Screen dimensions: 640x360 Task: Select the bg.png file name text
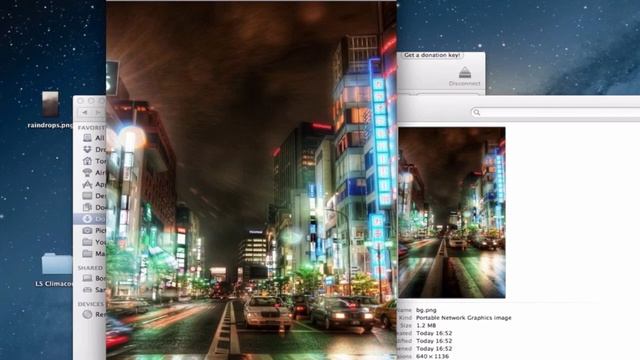coord(426,310)
